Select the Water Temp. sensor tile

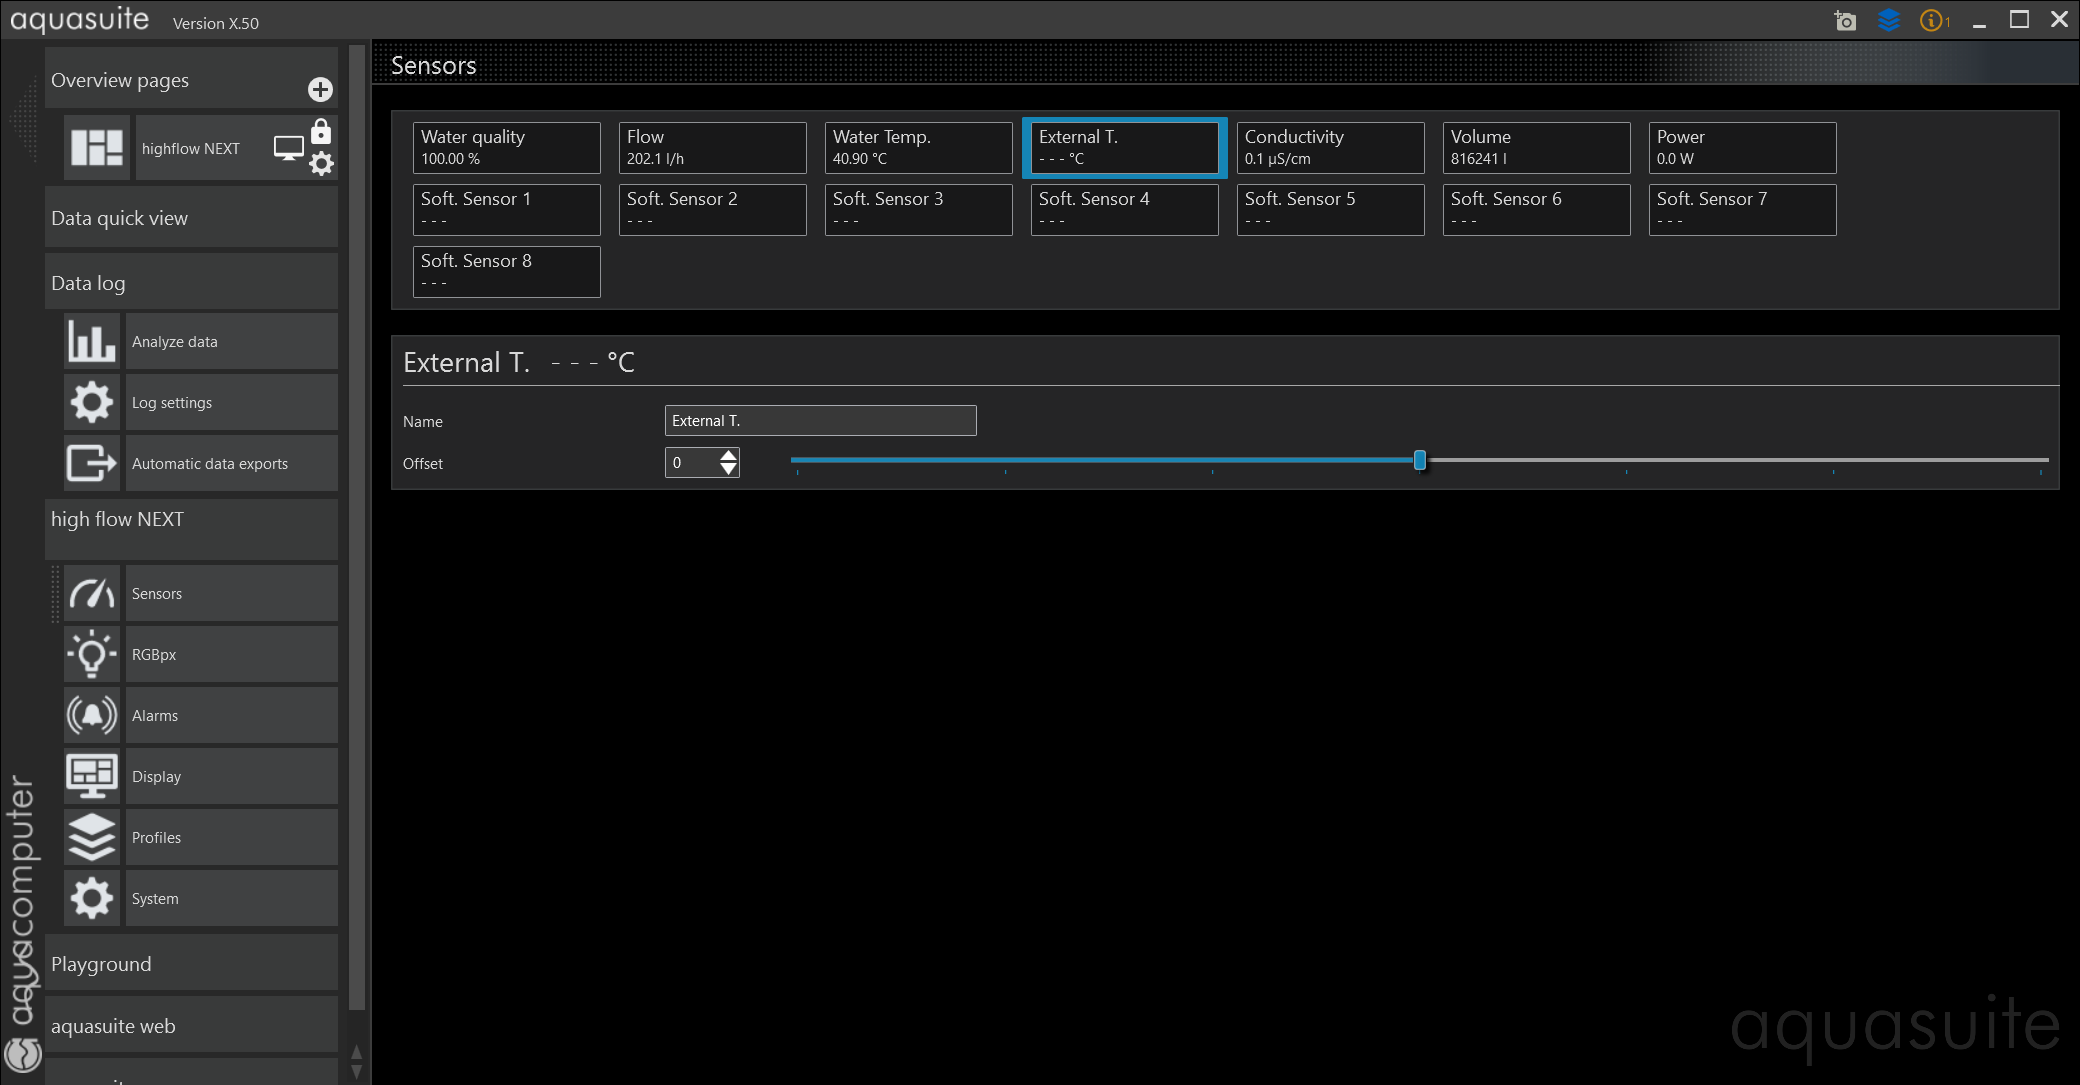click(918, 148)
